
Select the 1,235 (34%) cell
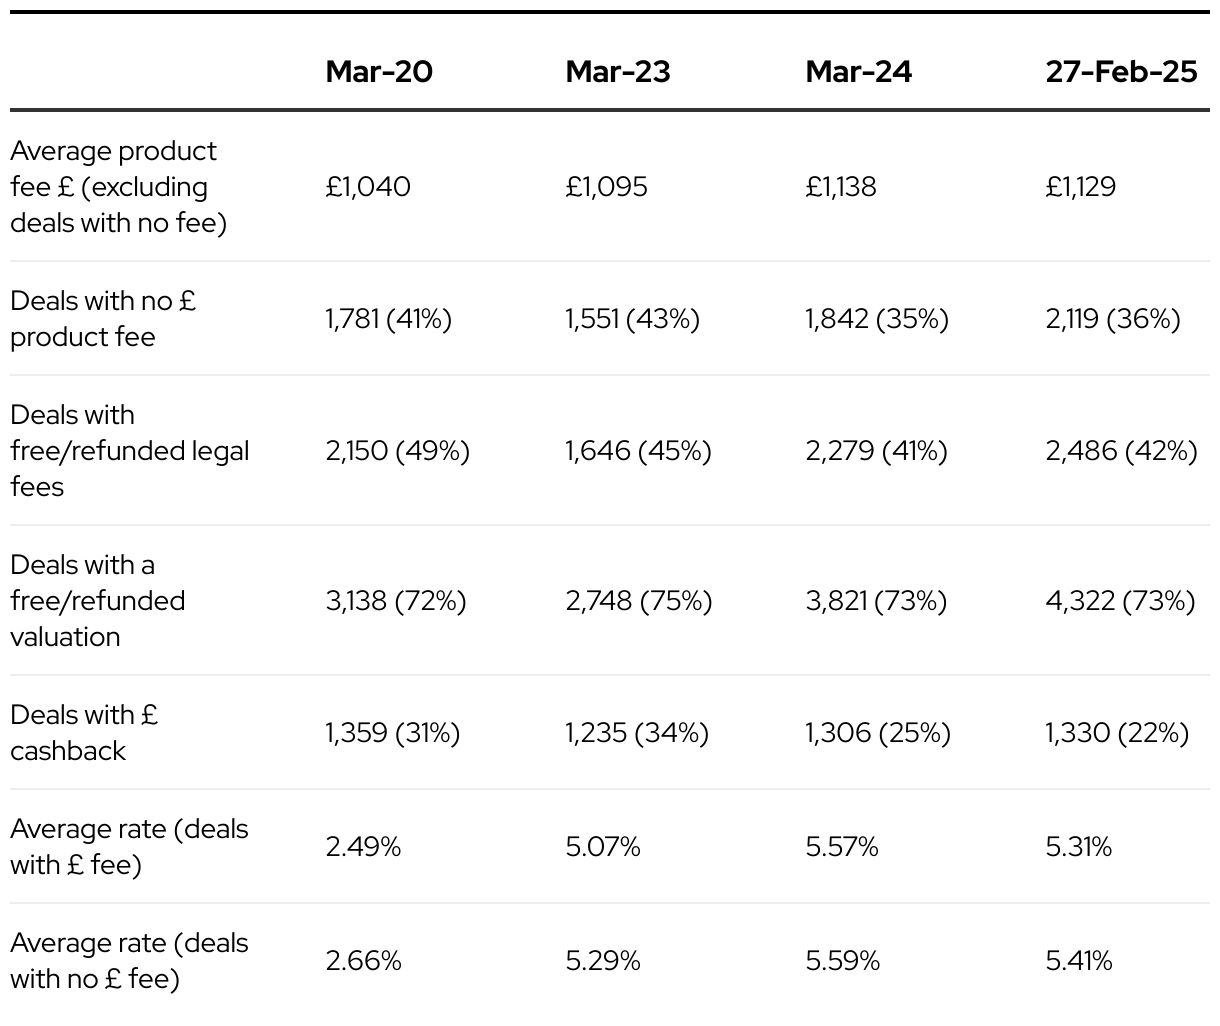(x=637, y=733)
